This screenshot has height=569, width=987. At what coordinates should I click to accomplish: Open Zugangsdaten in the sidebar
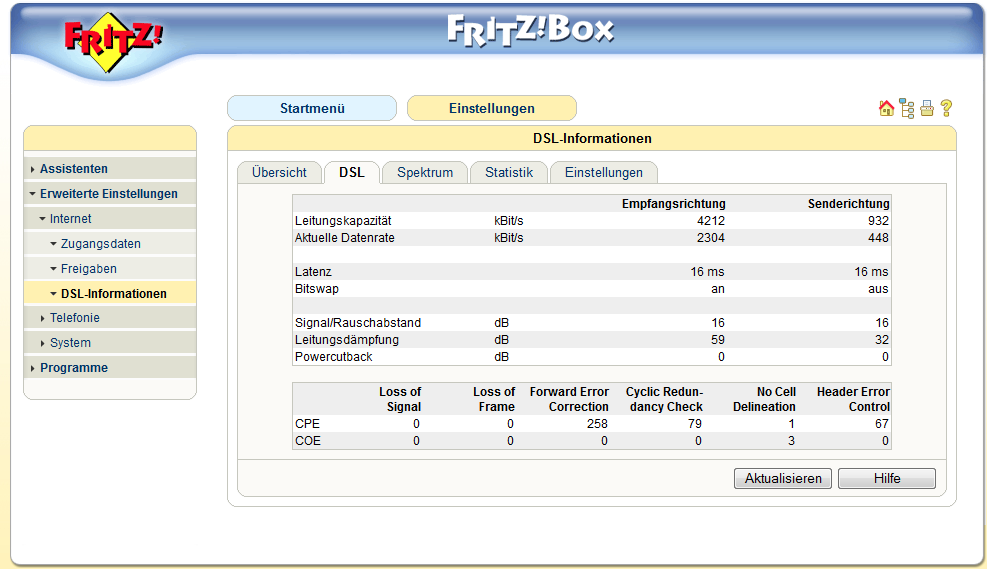(x=101, y=244)
